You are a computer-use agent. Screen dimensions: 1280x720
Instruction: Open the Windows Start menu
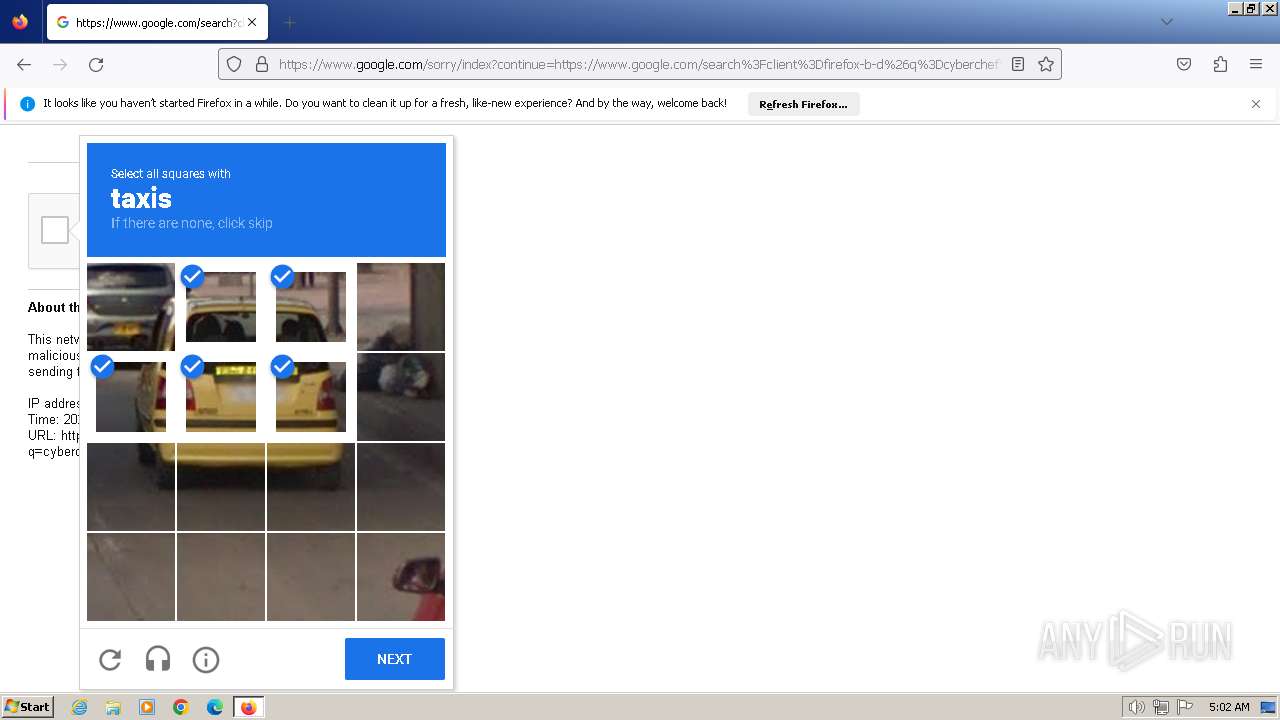click(x=27, y=707)
